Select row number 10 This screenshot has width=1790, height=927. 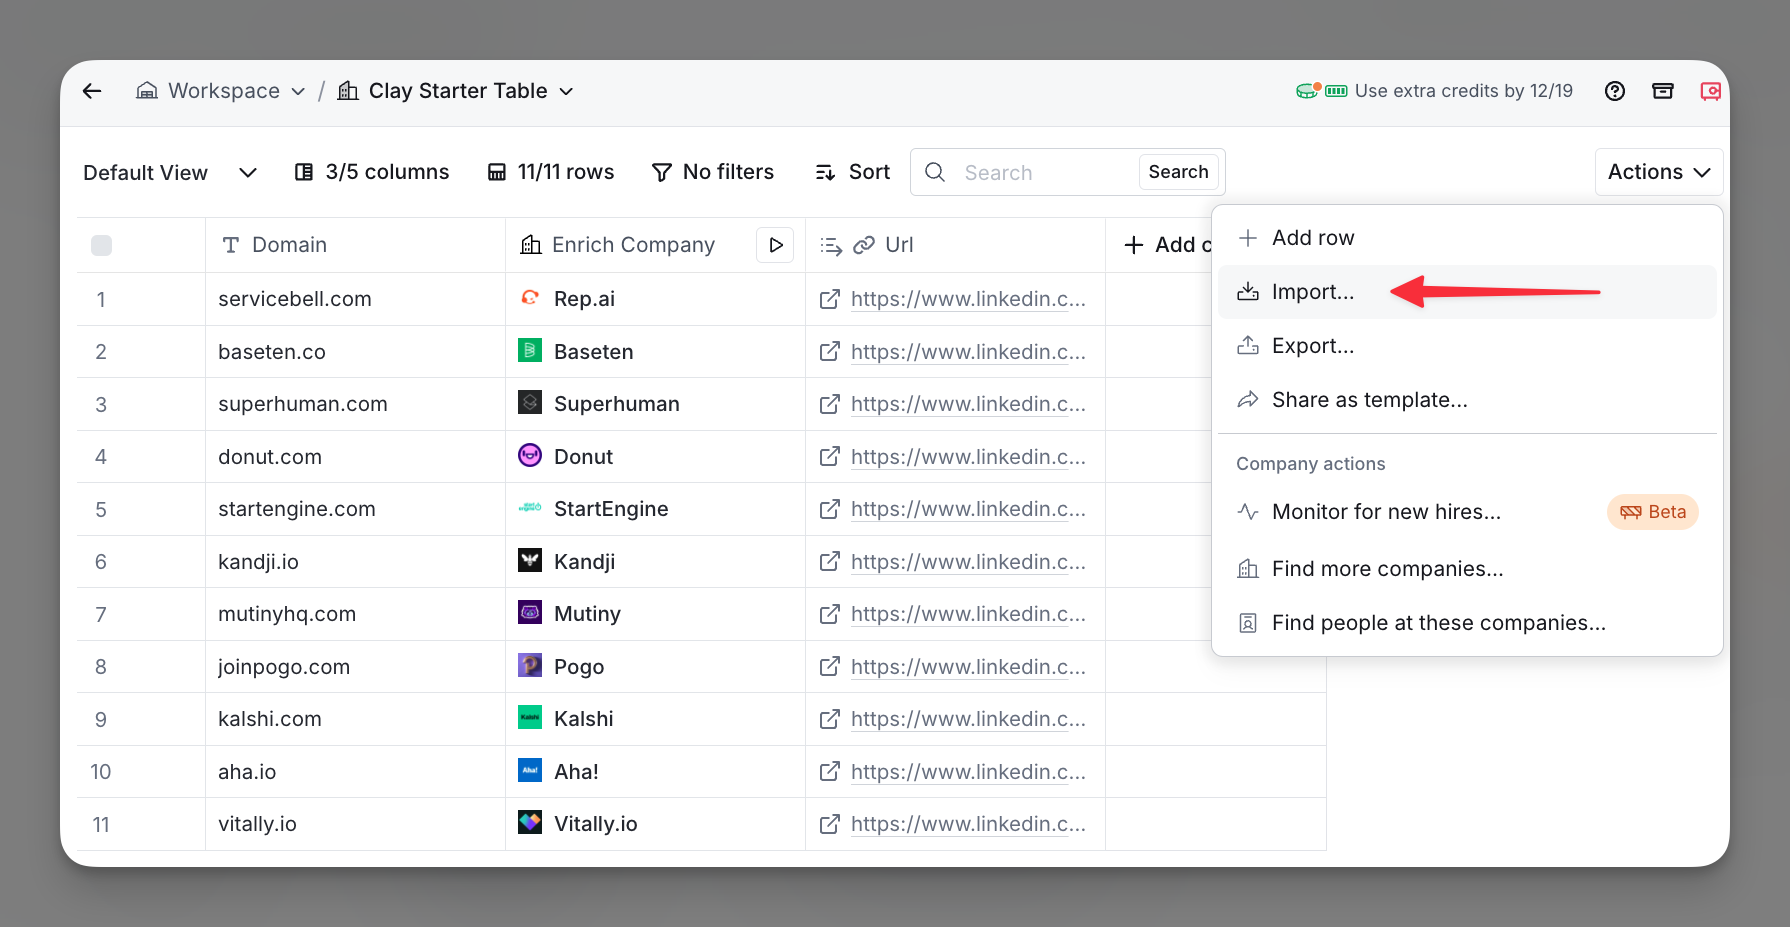(x=101, y=772)
